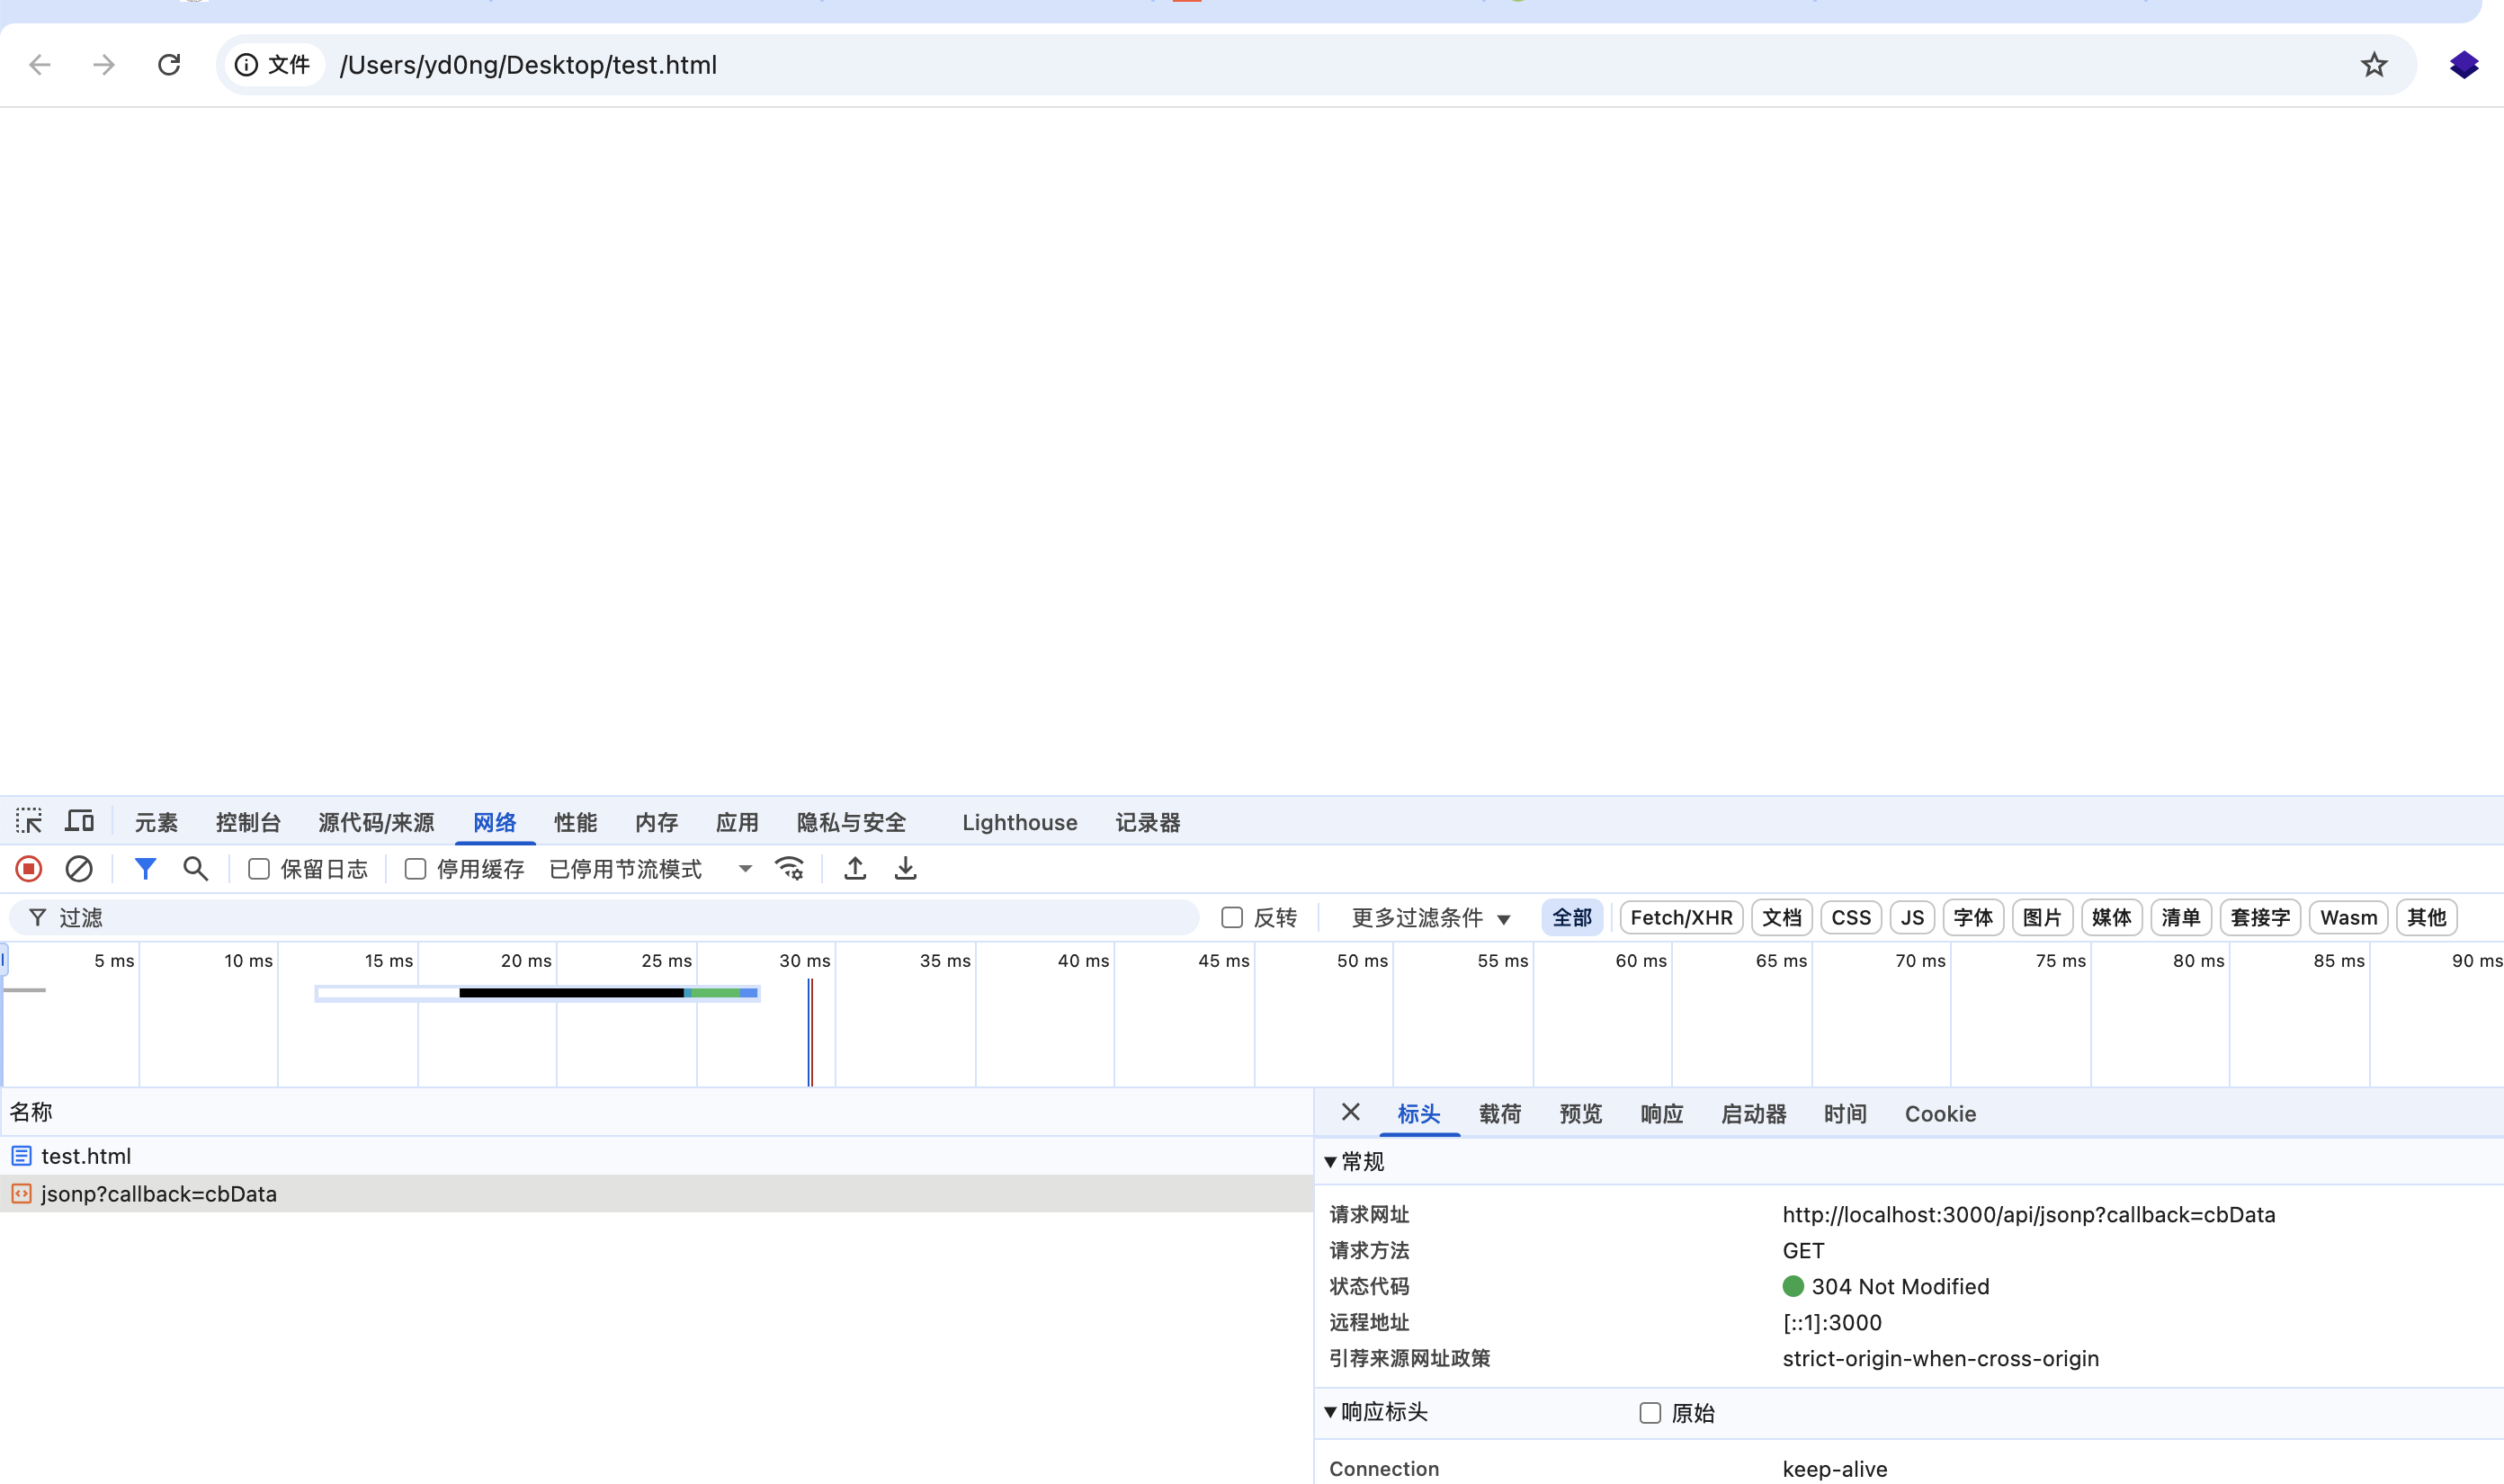2504x1484 pixels.
Task: Toggle device toolbar icon
Action: [80, 822]
